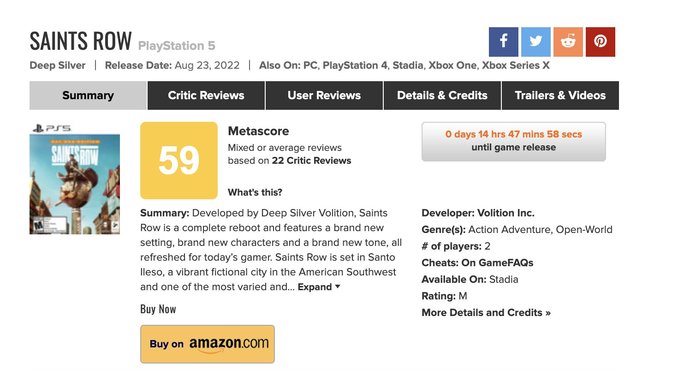
Task: Select the Summary tab
Action: pyautogui.click(x=88, y=95)
